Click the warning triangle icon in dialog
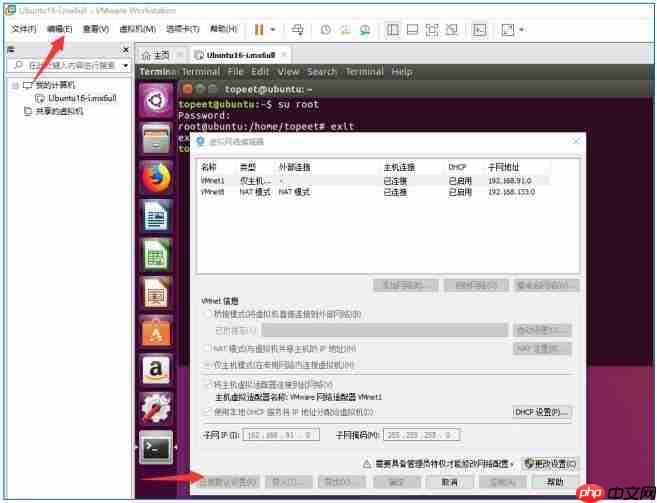This screenshot has height=503, width=657. [x=367, y=464]
